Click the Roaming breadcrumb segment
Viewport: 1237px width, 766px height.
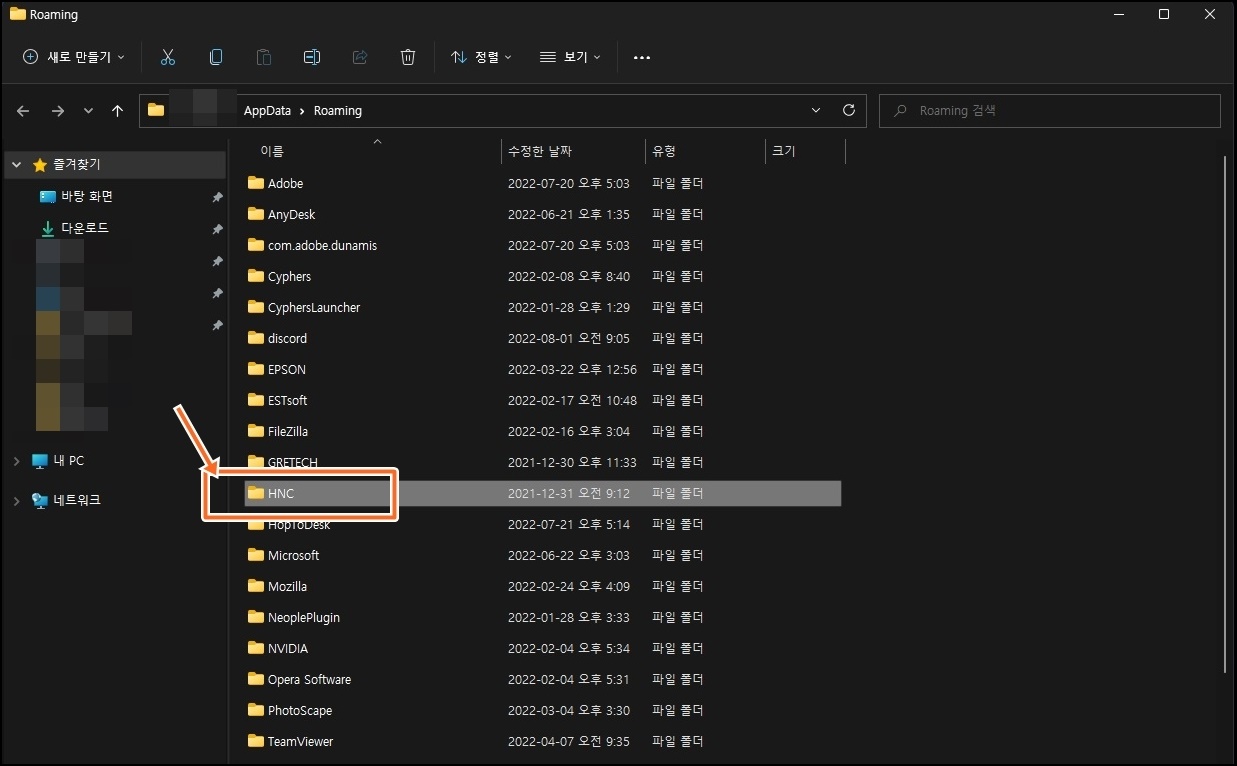[338, 111]
